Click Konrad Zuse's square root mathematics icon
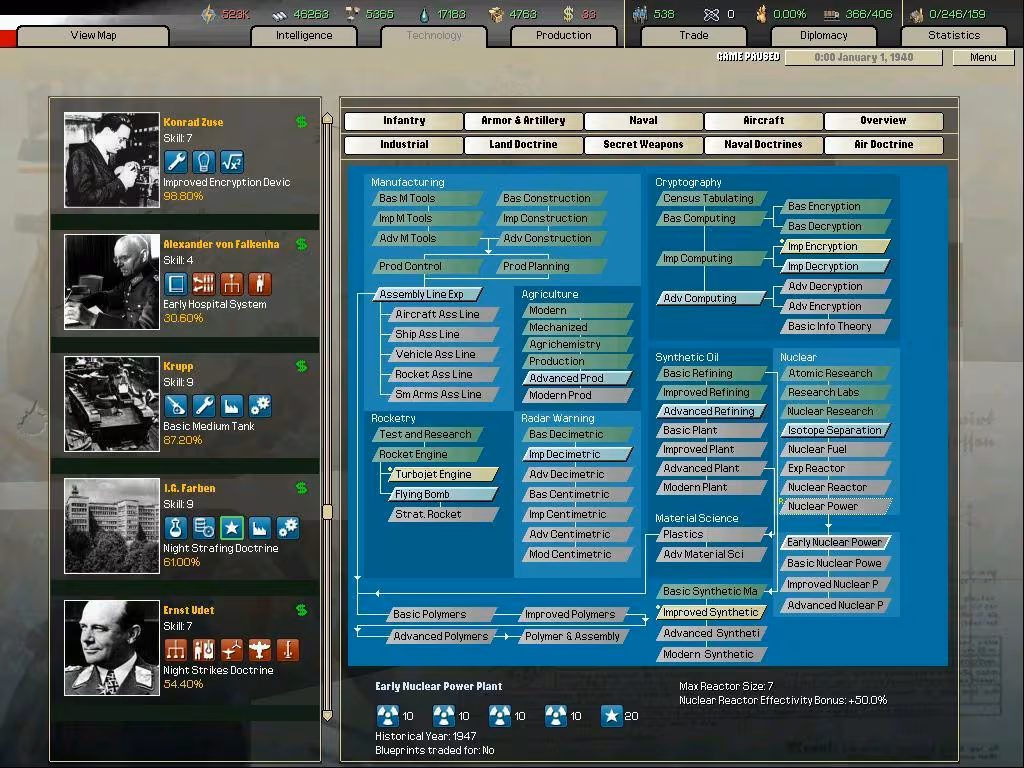1024x768 pixels. coord(232,161)
